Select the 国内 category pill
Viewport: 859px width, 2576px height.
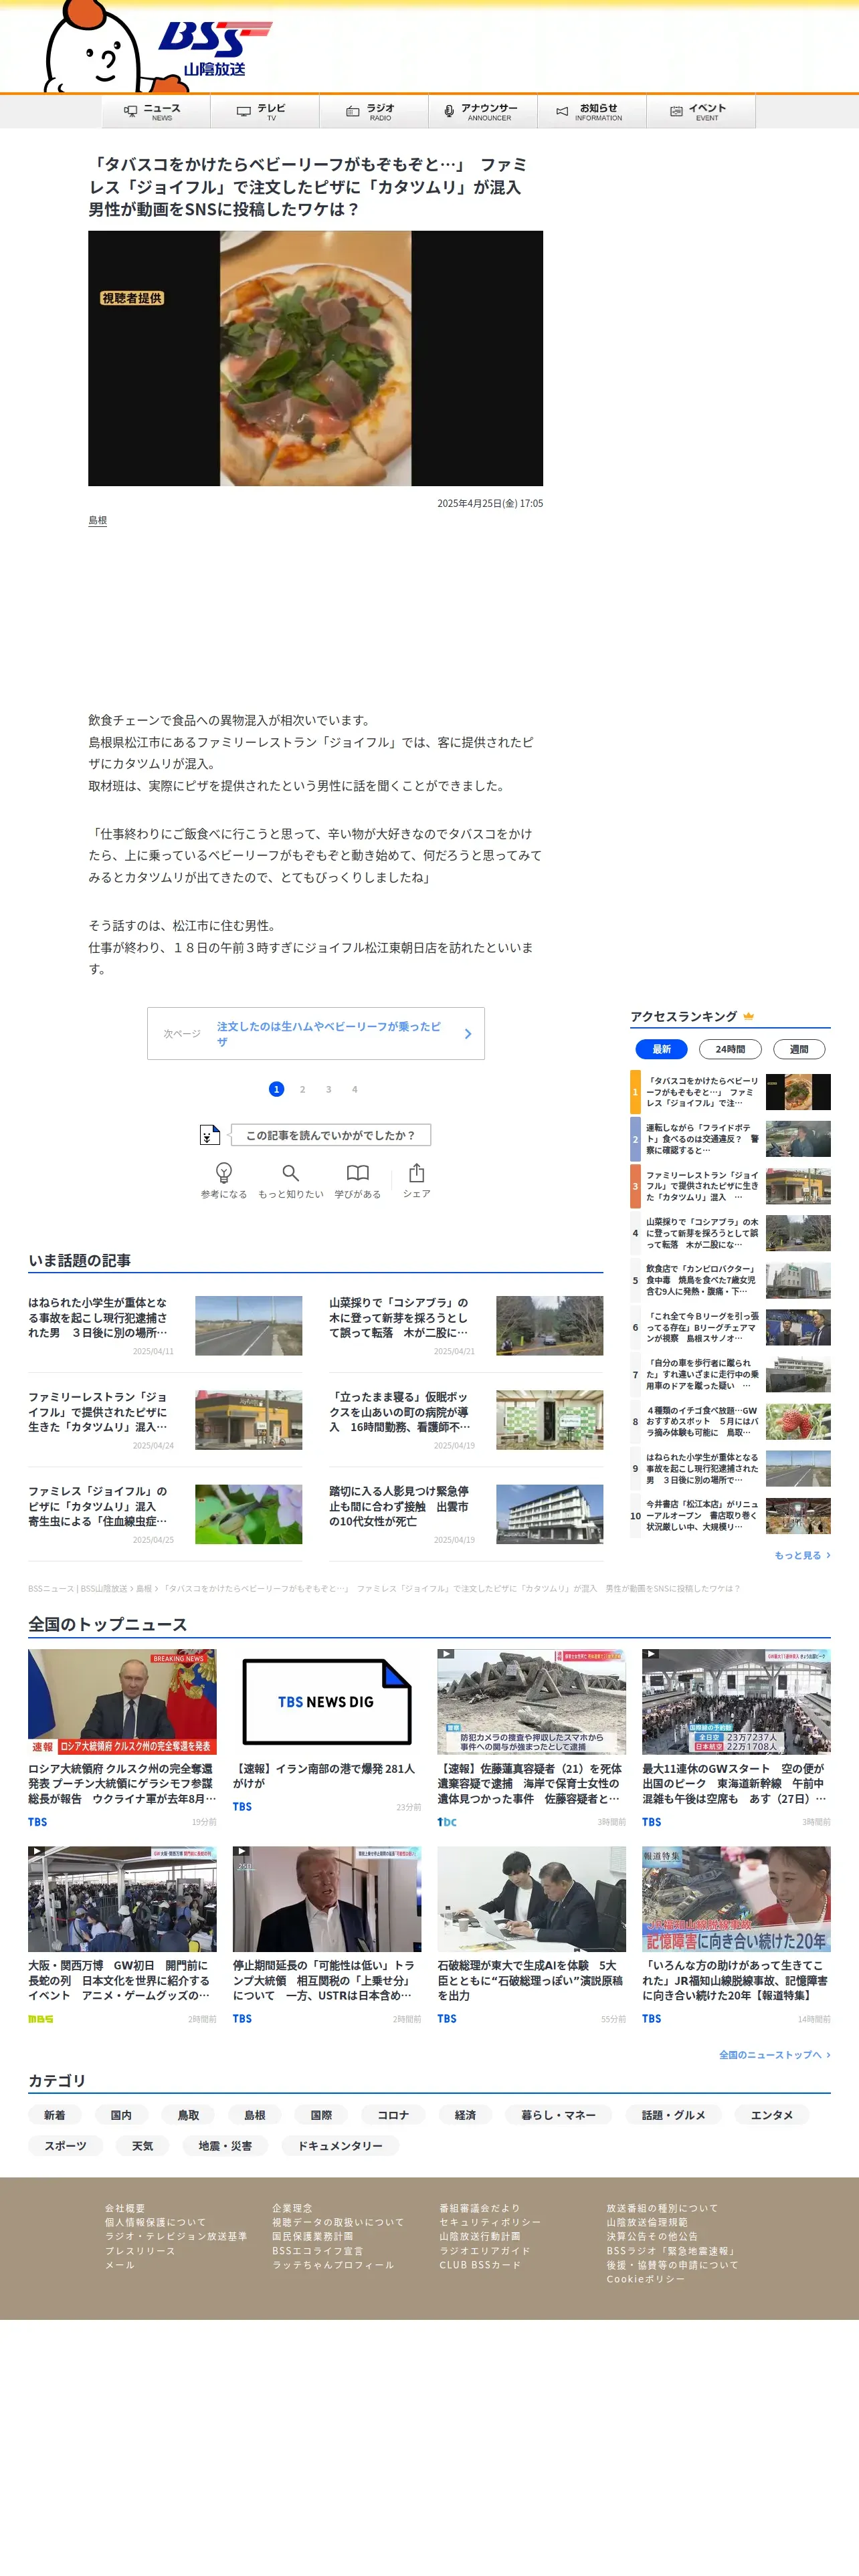(x=121, y=2115)
